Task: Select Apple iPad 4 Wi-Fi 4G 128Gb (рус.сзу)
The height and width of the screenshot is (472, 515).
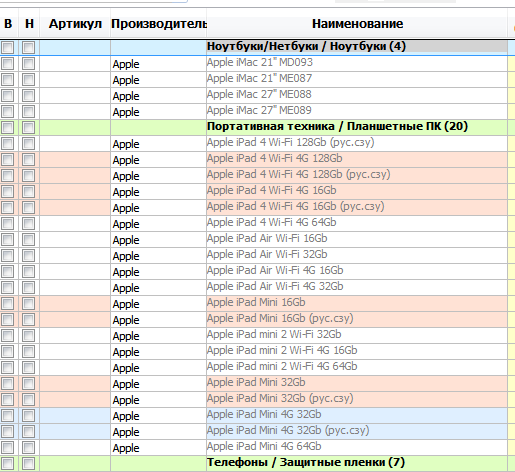Action: [x=357, y=175]
